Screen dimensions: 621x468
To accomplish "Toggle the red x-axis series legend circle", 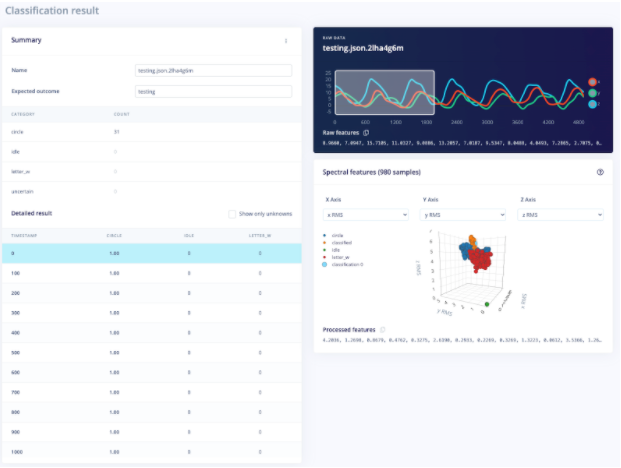I will [x=593, y=82].
